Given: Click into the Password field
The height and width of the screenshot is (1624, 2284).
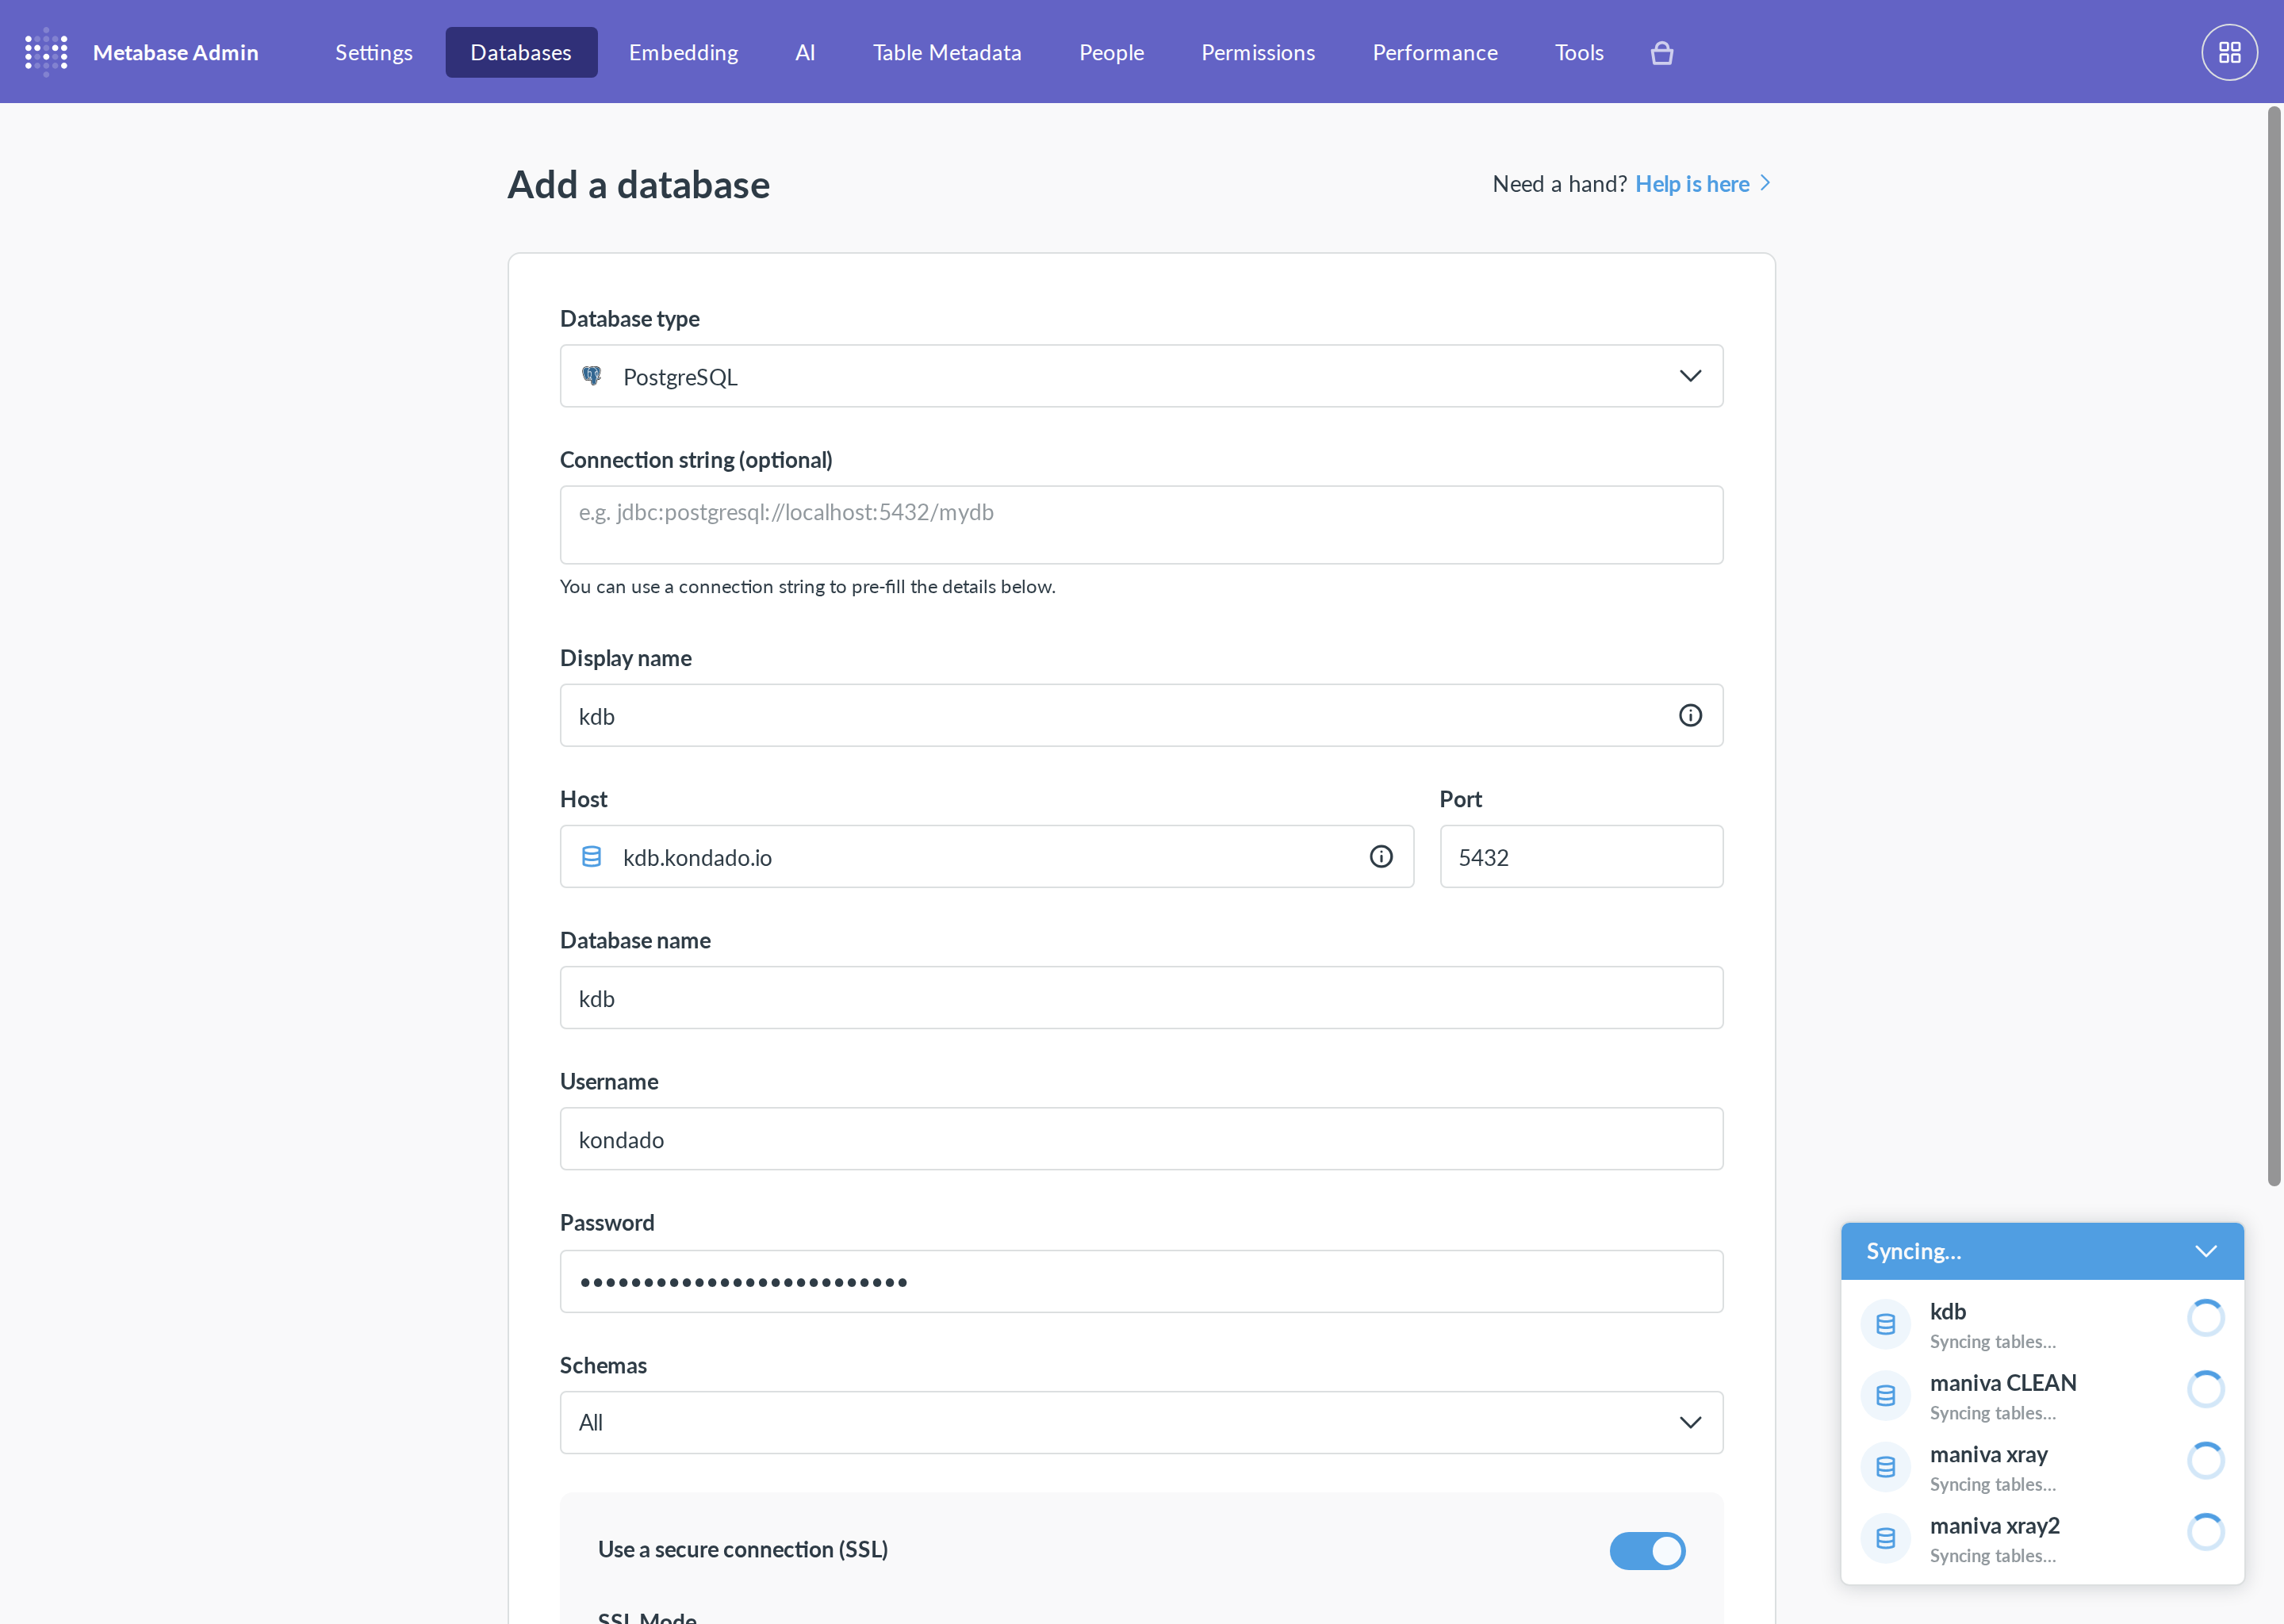Looking at the screenshot, I should (x=1141, y=1281).
